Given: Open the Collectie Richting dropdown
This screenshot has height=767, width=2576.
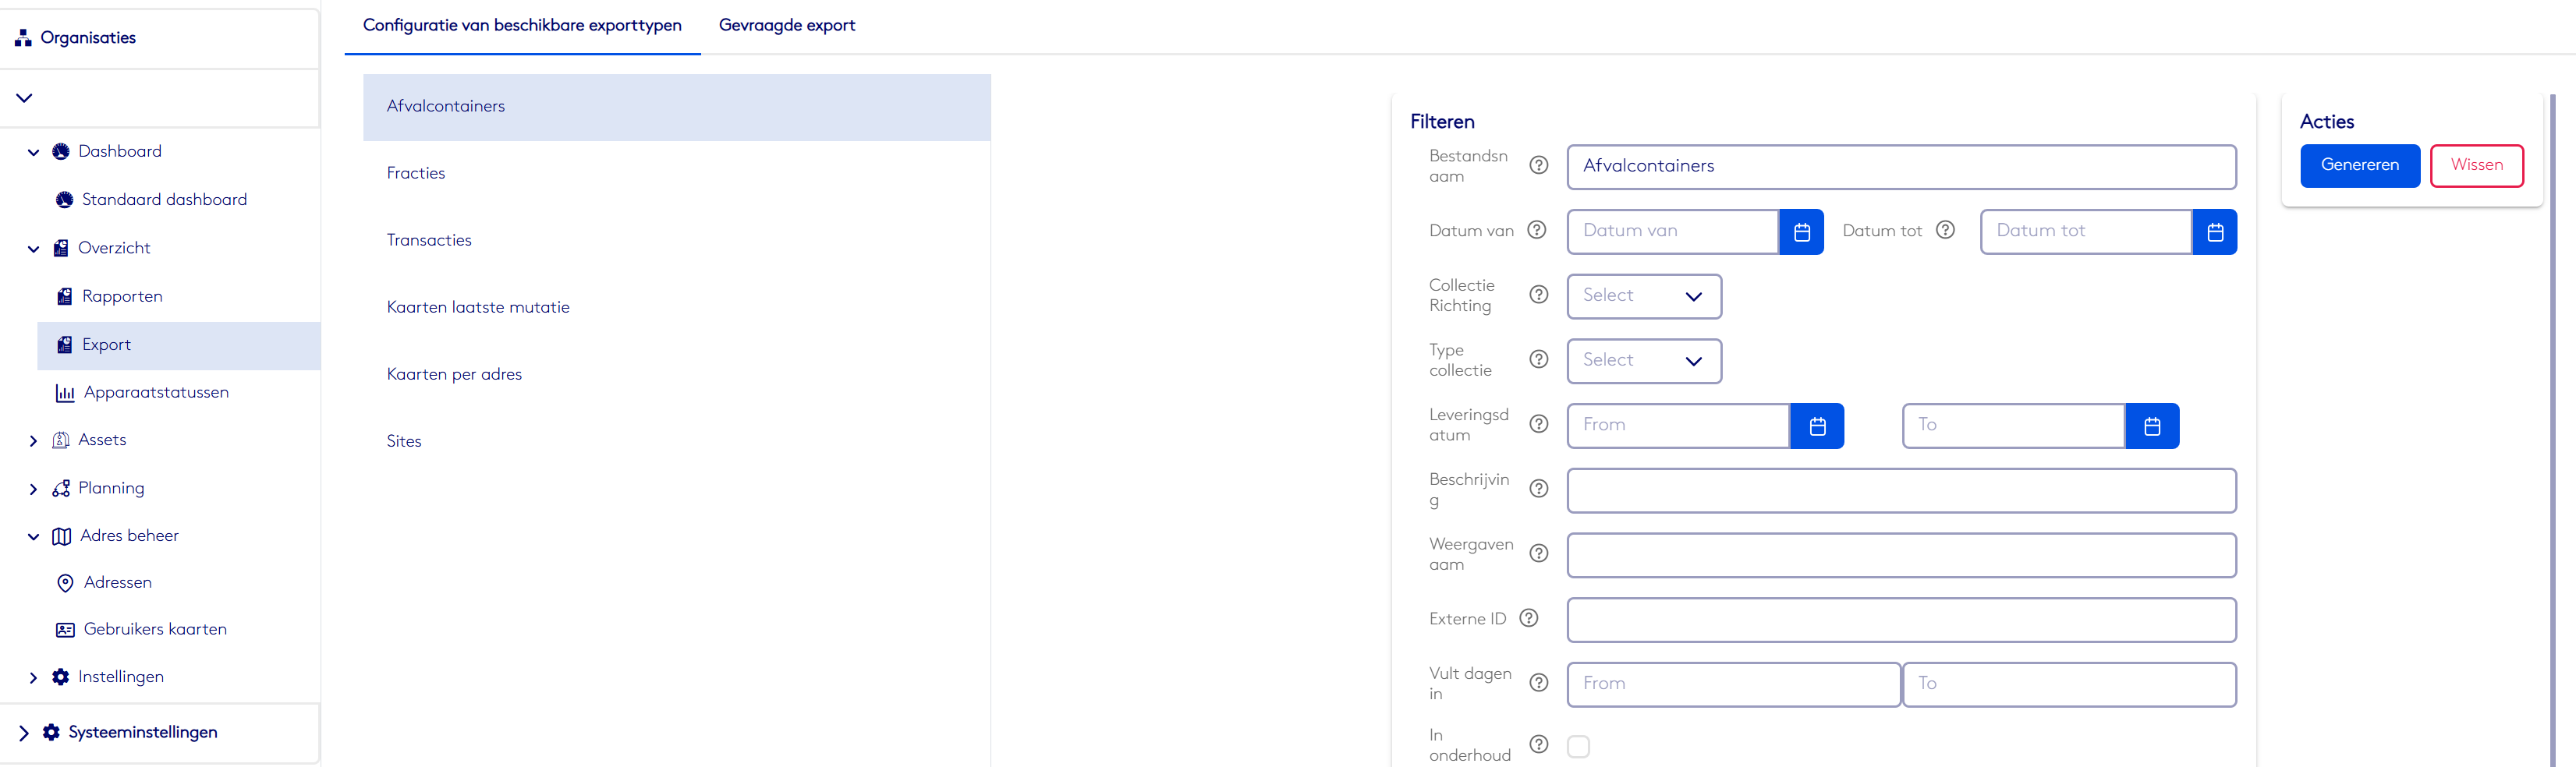Looking at the screenshot, I should 1643,296.
